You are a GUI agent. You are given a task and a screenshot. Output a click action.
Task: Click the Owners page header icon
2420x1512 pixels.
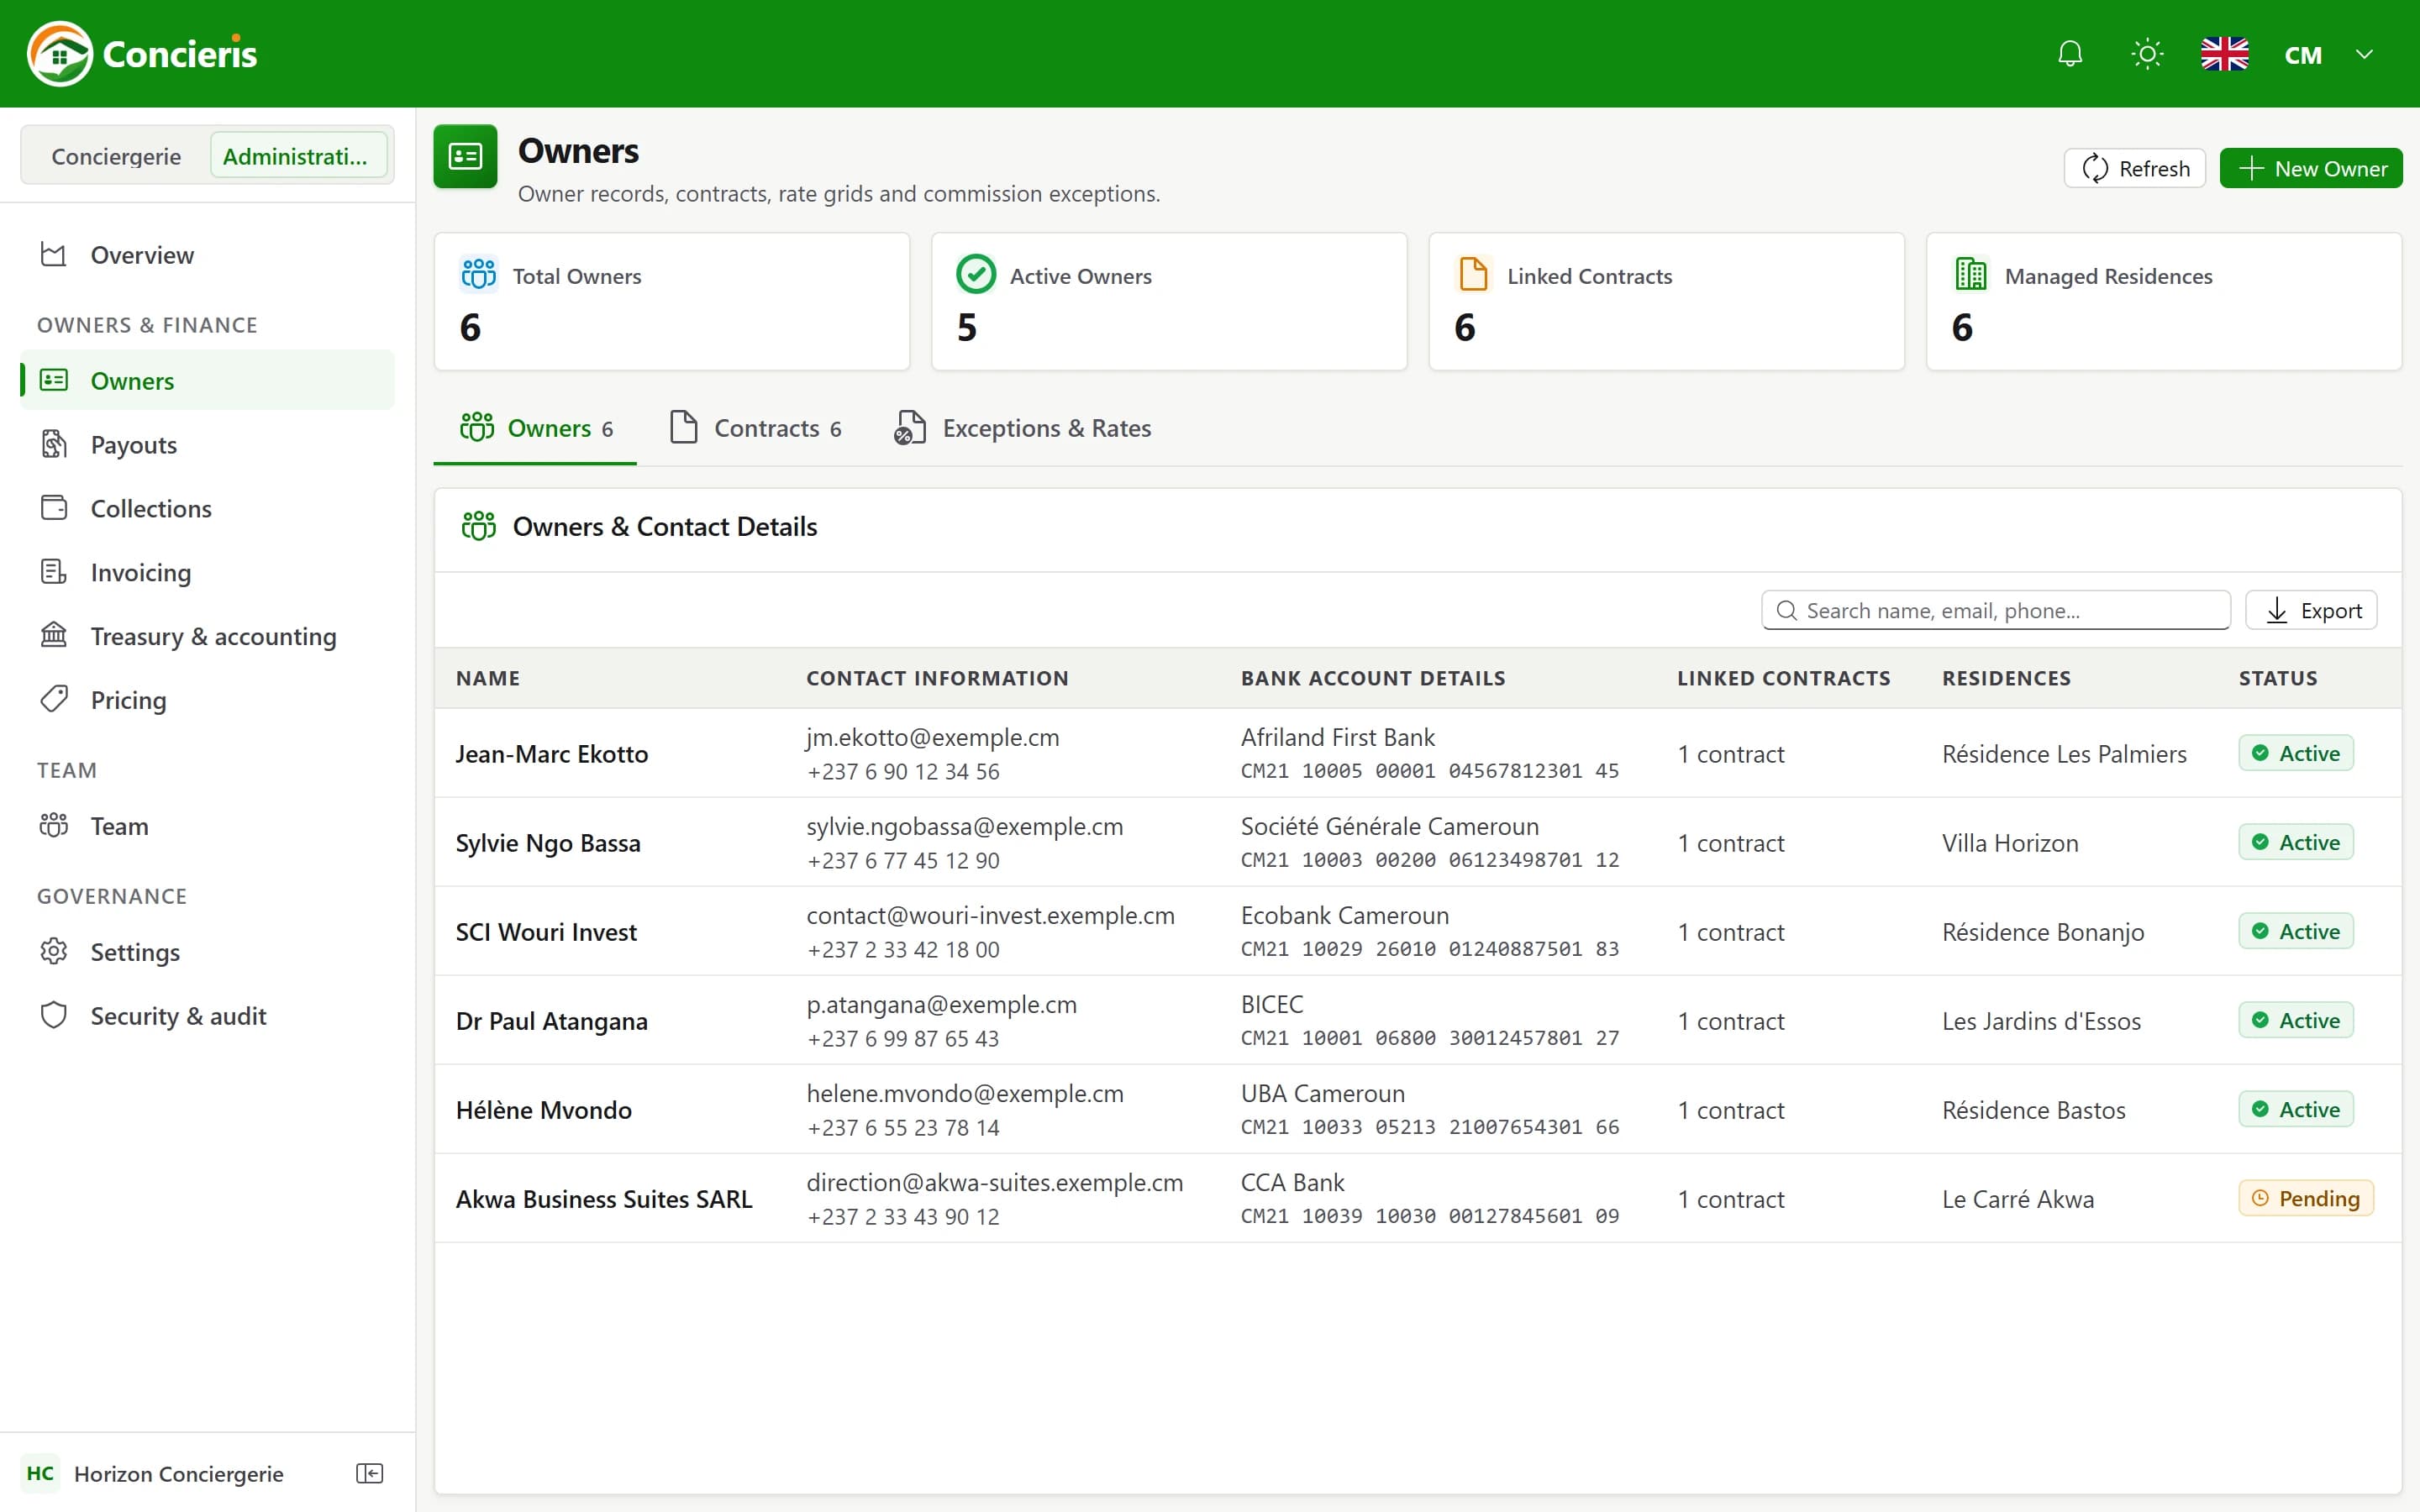point(465,156)
